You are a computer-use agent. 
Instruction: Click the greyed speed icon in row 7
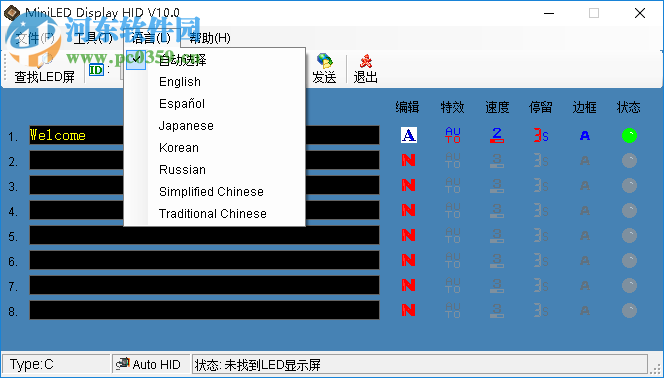point(497,285)
